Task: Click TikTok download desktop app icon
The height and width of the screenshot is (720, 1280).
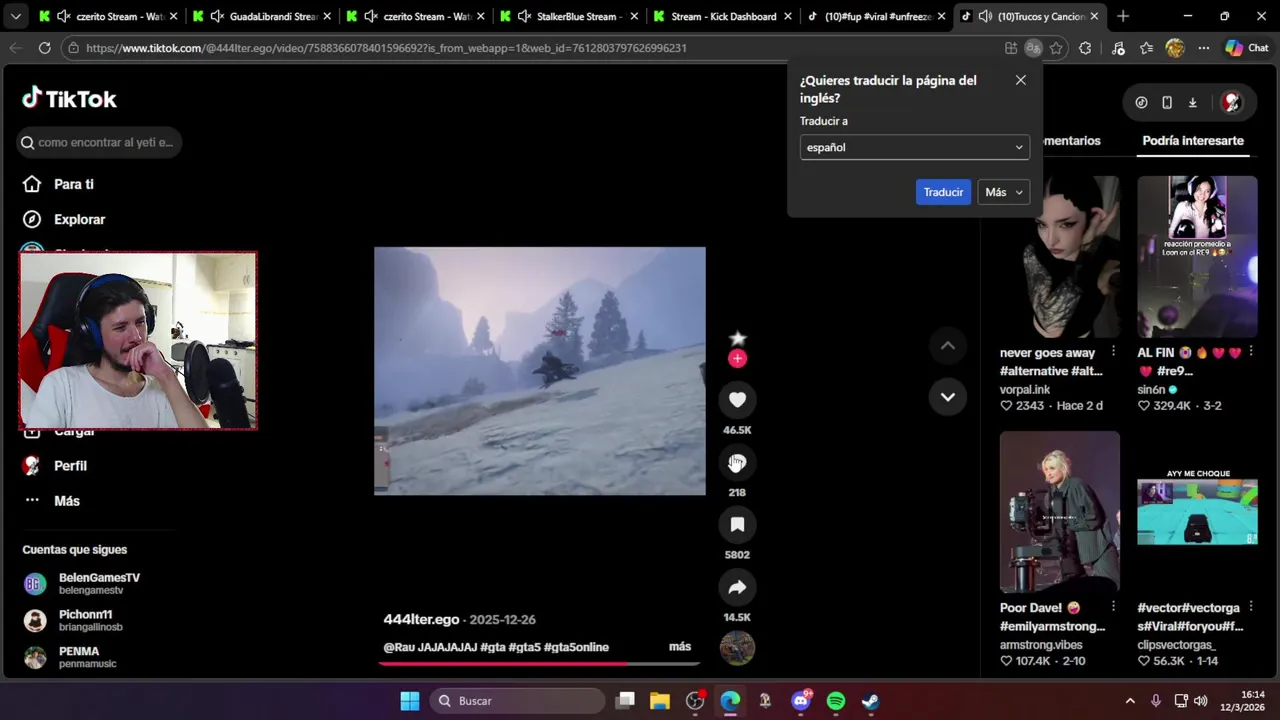Action: (1193, 102)
